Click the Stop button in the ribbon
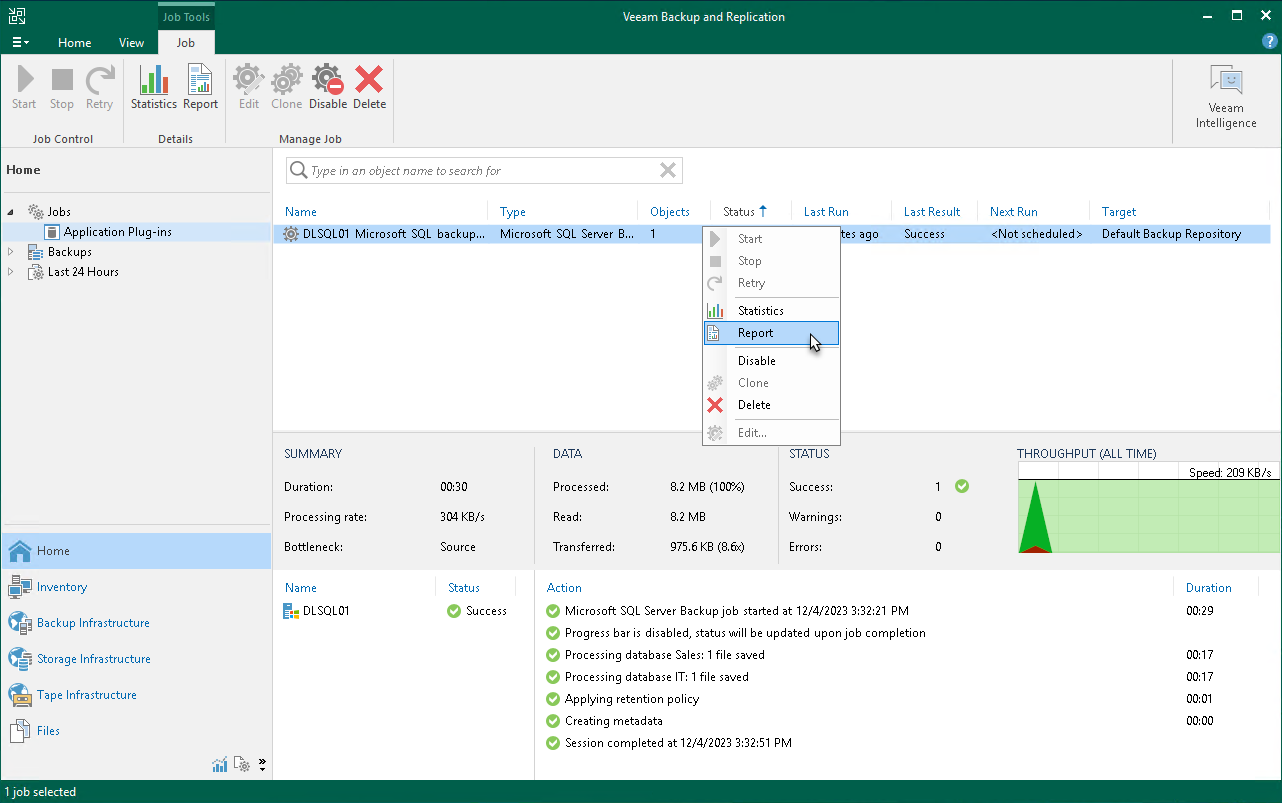The height and width of the screenshot is (803, 1282). (62, 88)
